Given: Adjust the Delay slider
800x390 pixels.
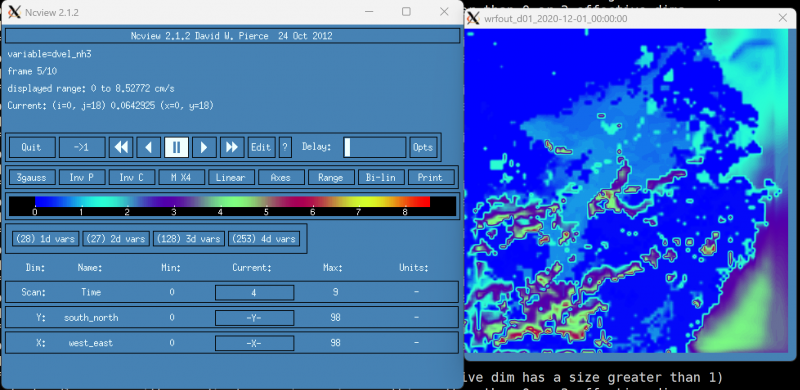Looking at the screenshot, I should [374, 148].
